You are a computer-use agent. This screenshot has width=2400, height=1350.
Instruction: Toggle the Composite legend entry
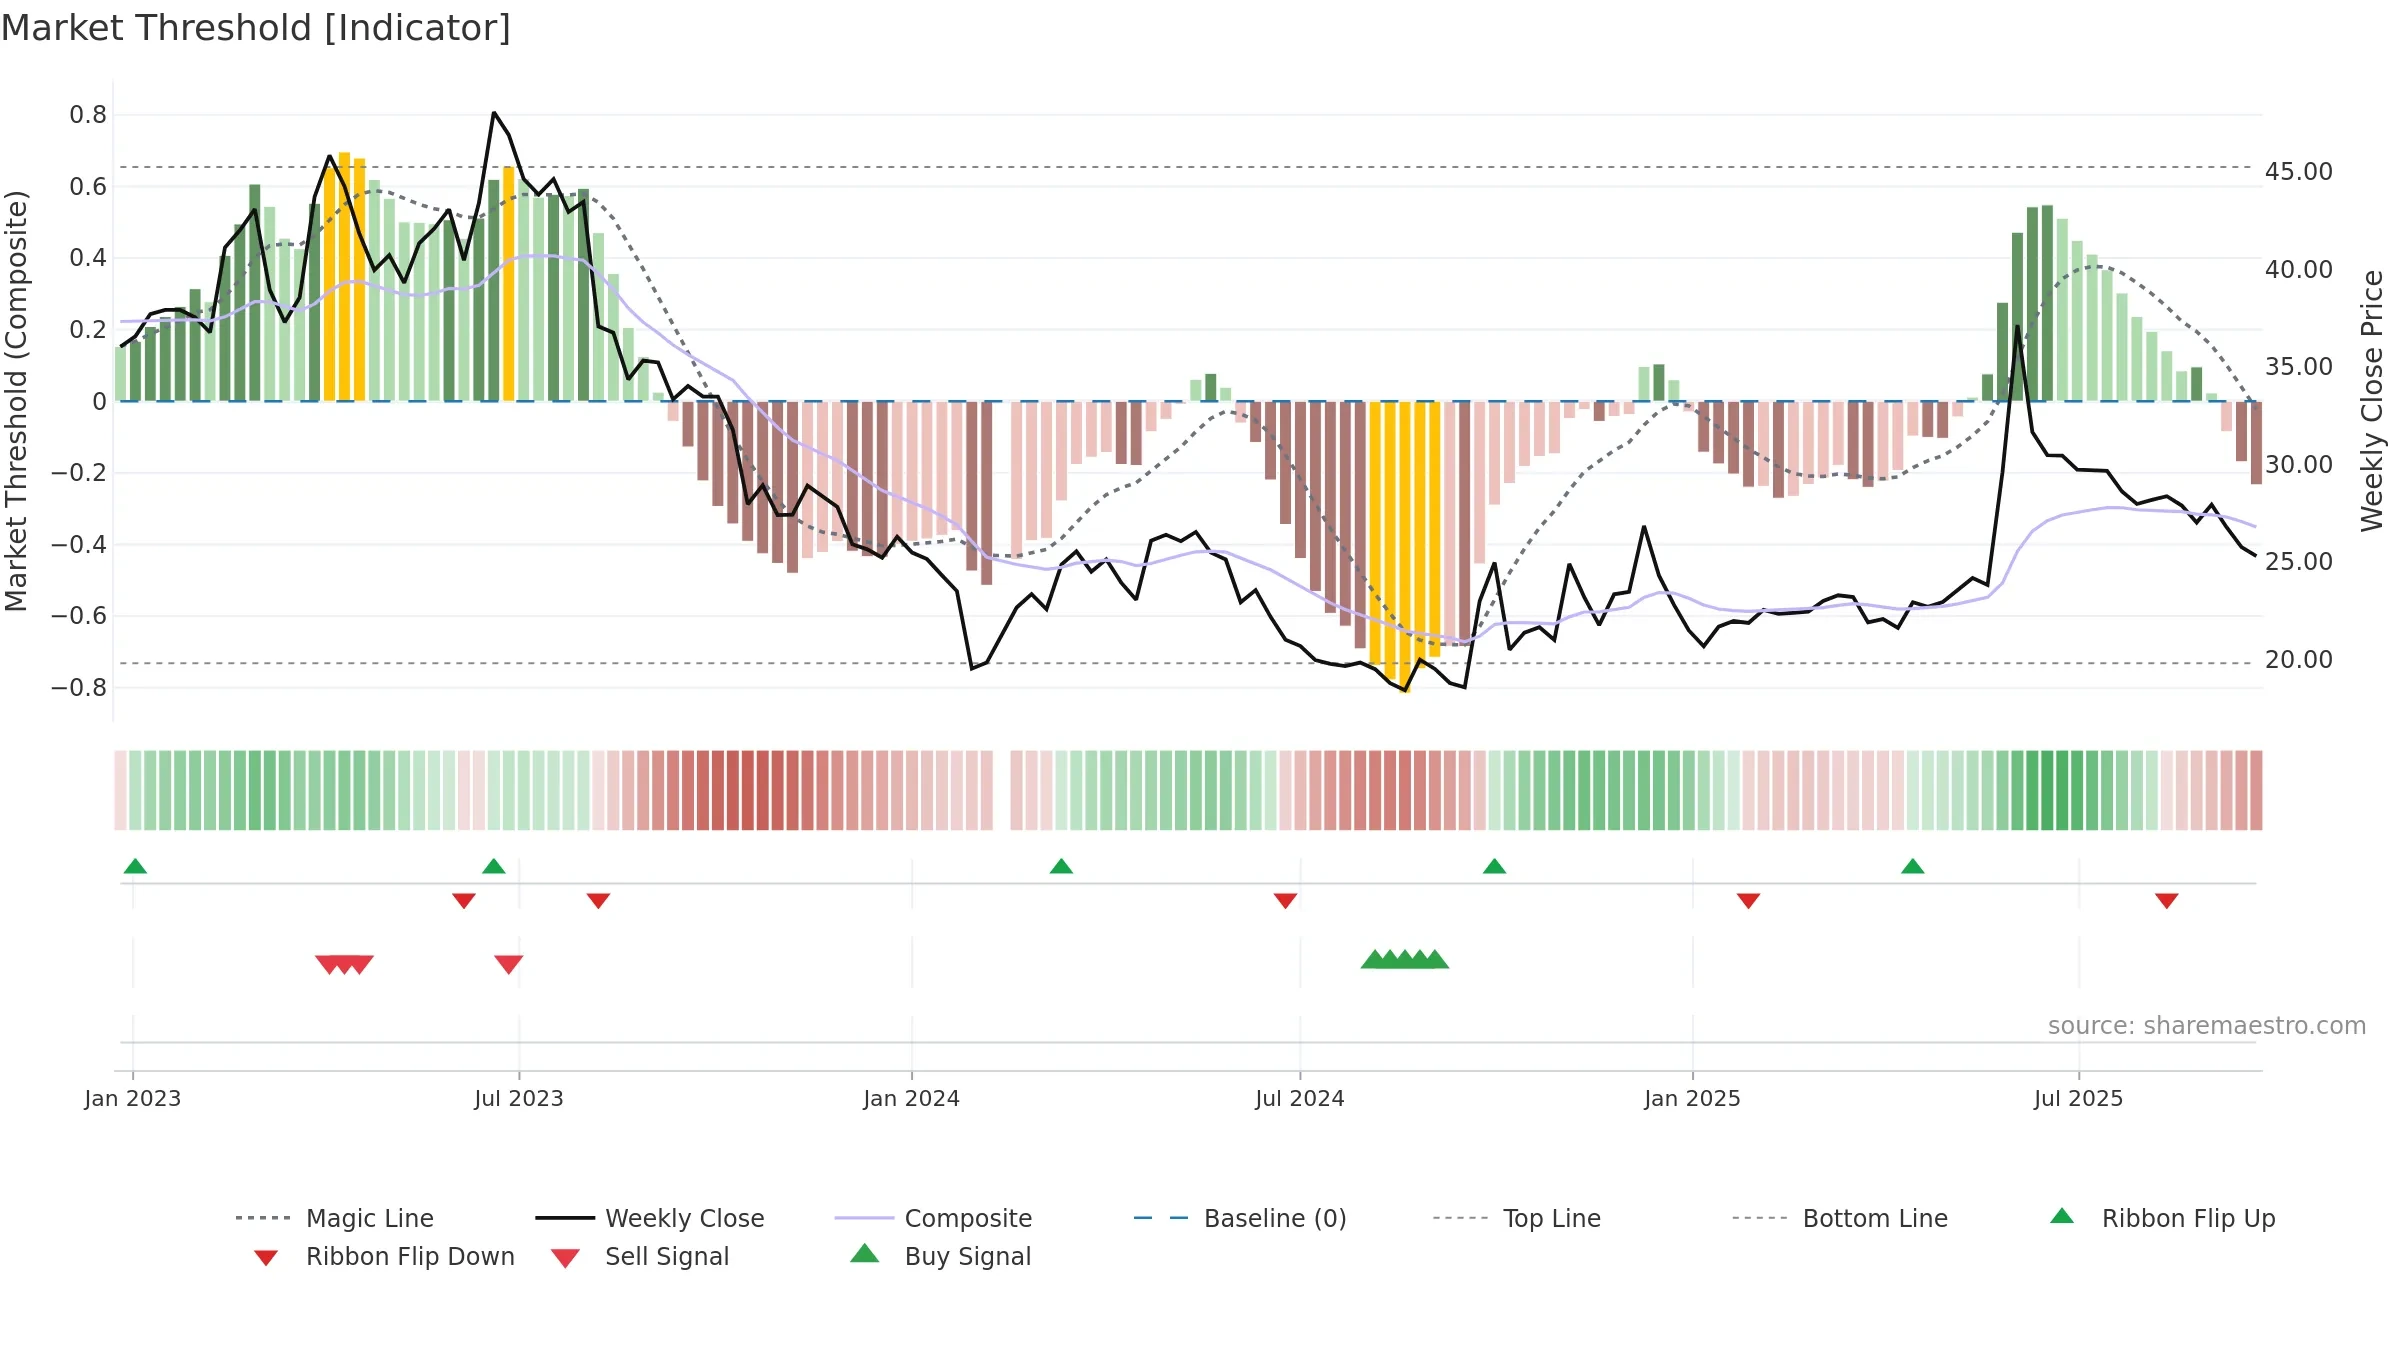(x=932, y=1218)
